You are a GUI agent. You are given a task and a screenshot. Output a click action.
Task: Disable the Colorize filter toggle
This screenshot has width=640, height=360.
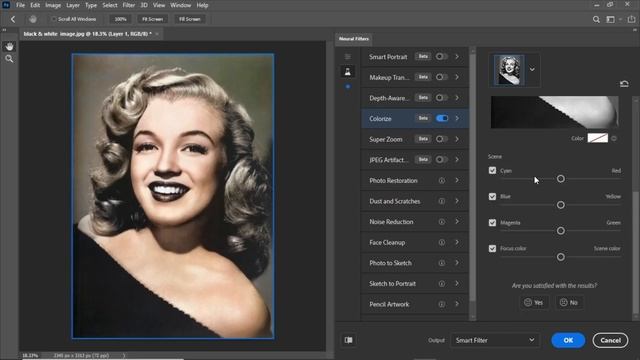click(442, 118)
